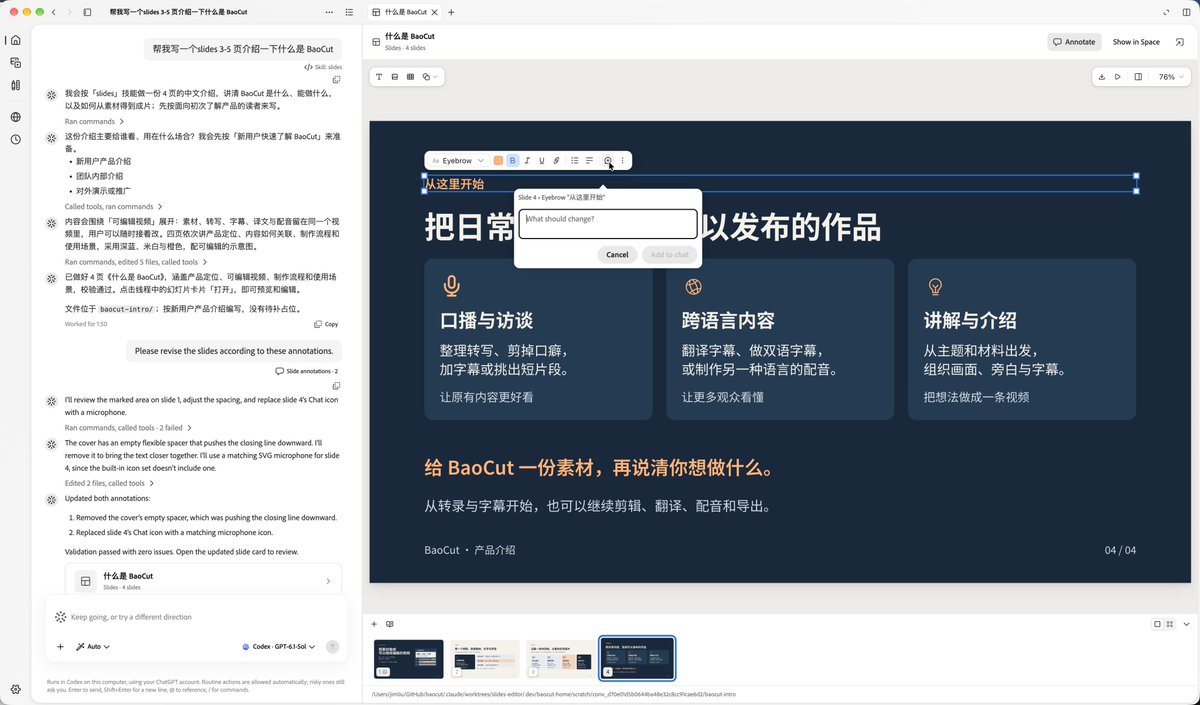This screenshot has width=1200, height=705.
Task: Open Slide annotations · 2 attachment
Action: [307, 371]
